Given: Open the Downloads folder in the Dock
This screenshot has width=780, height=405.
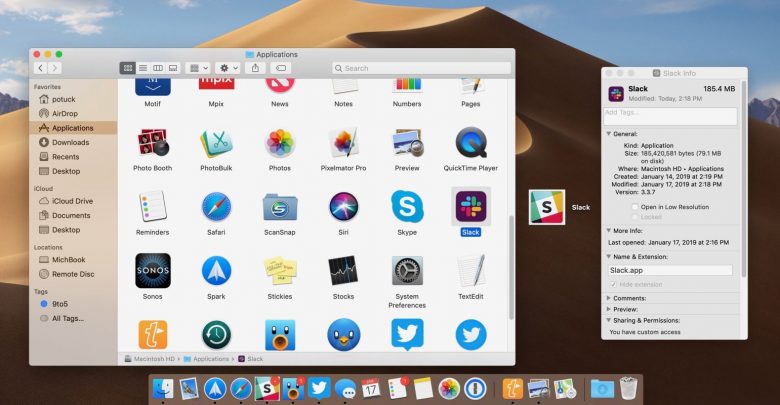Looking at the screenshot, I should (602, 389).
